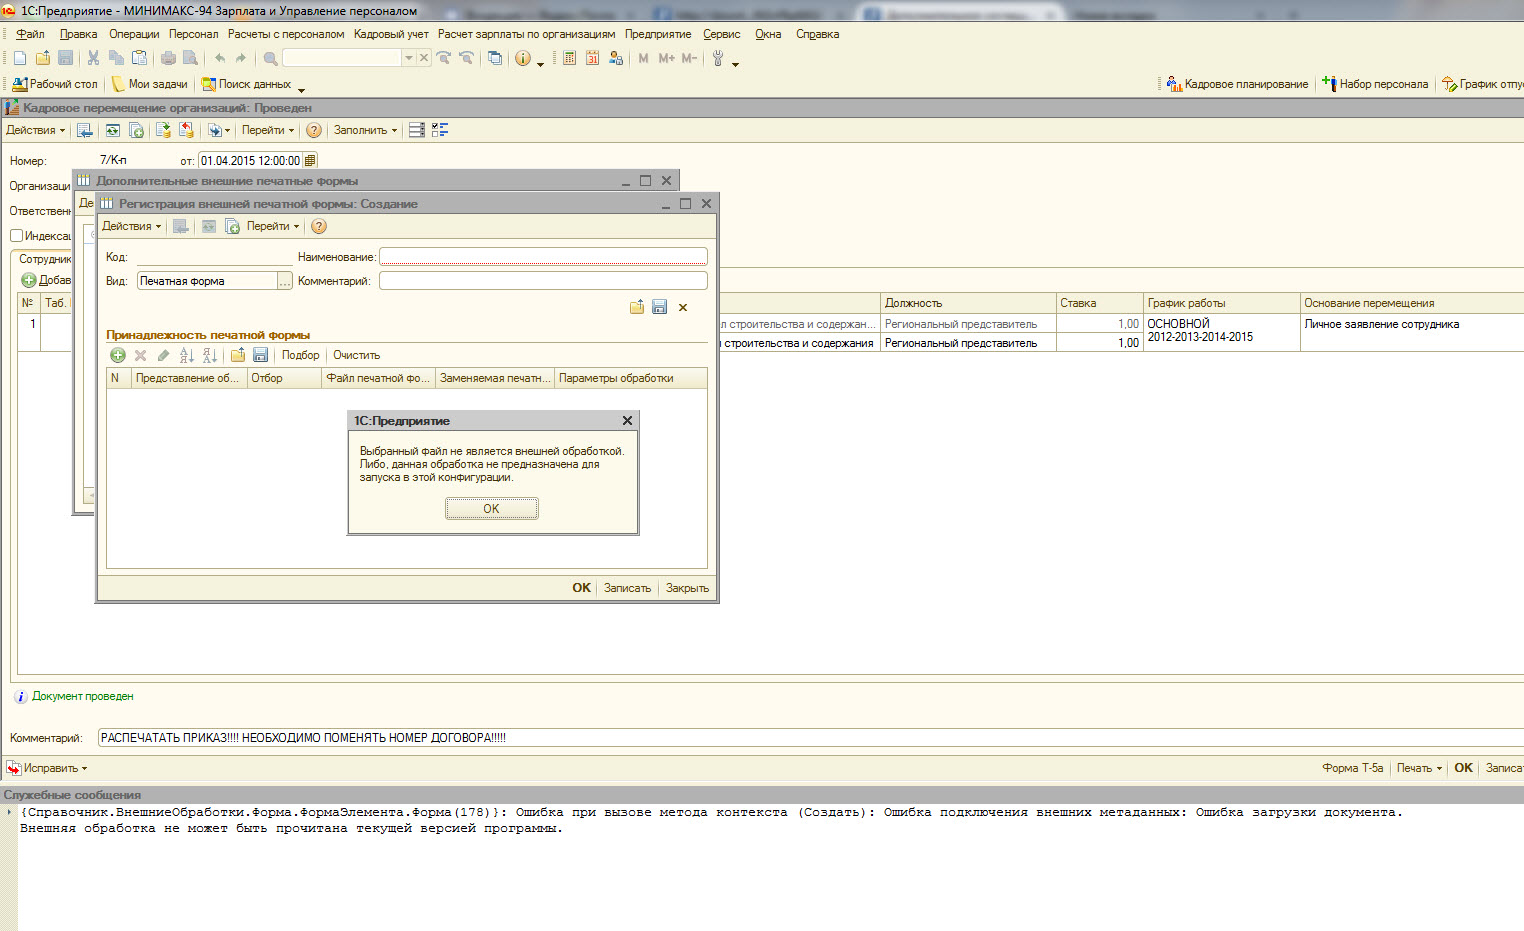Toggle the Индексация checkbox
The image size is (1524, 931).
pyautogui.click(x=16, y=236)
